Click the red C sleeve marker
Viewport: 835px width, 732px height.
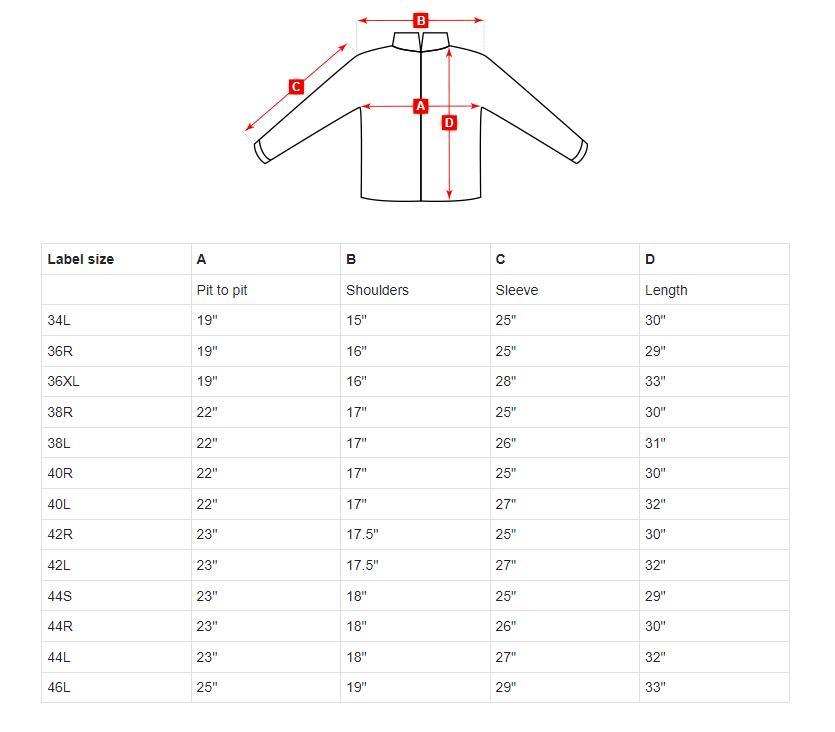[296, 86]
